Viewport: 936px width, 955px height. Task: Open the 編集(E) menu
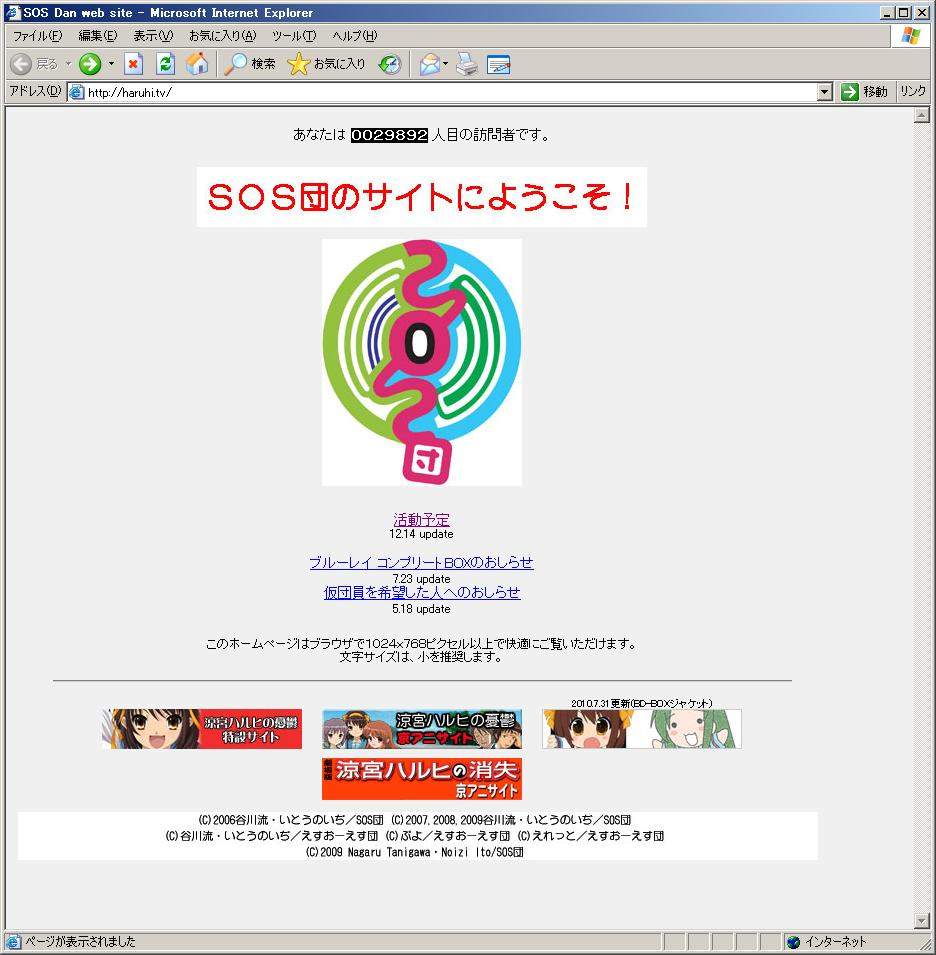click(x=97, y=36)
